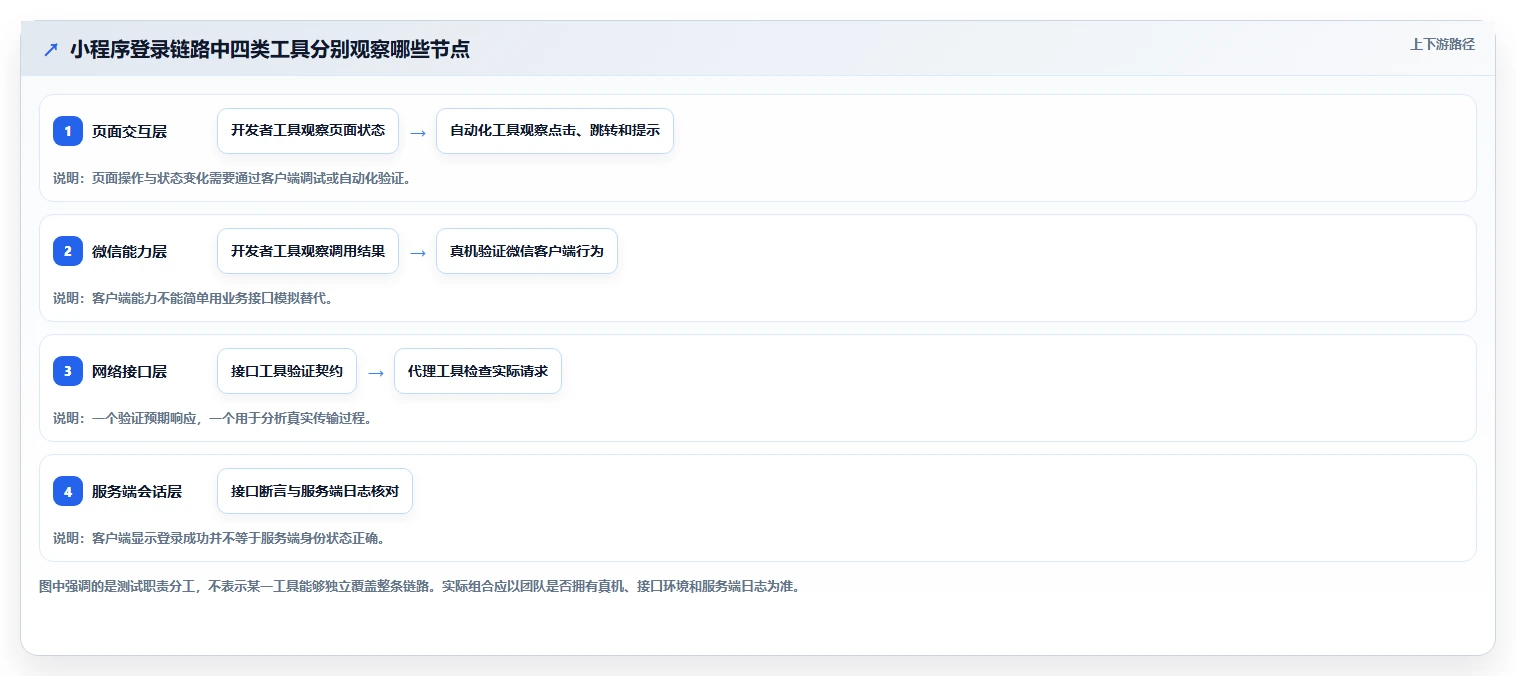Click the 微信能力层 layer label
The height and width of the screenshot is (676, 1516).
[129, 251]
